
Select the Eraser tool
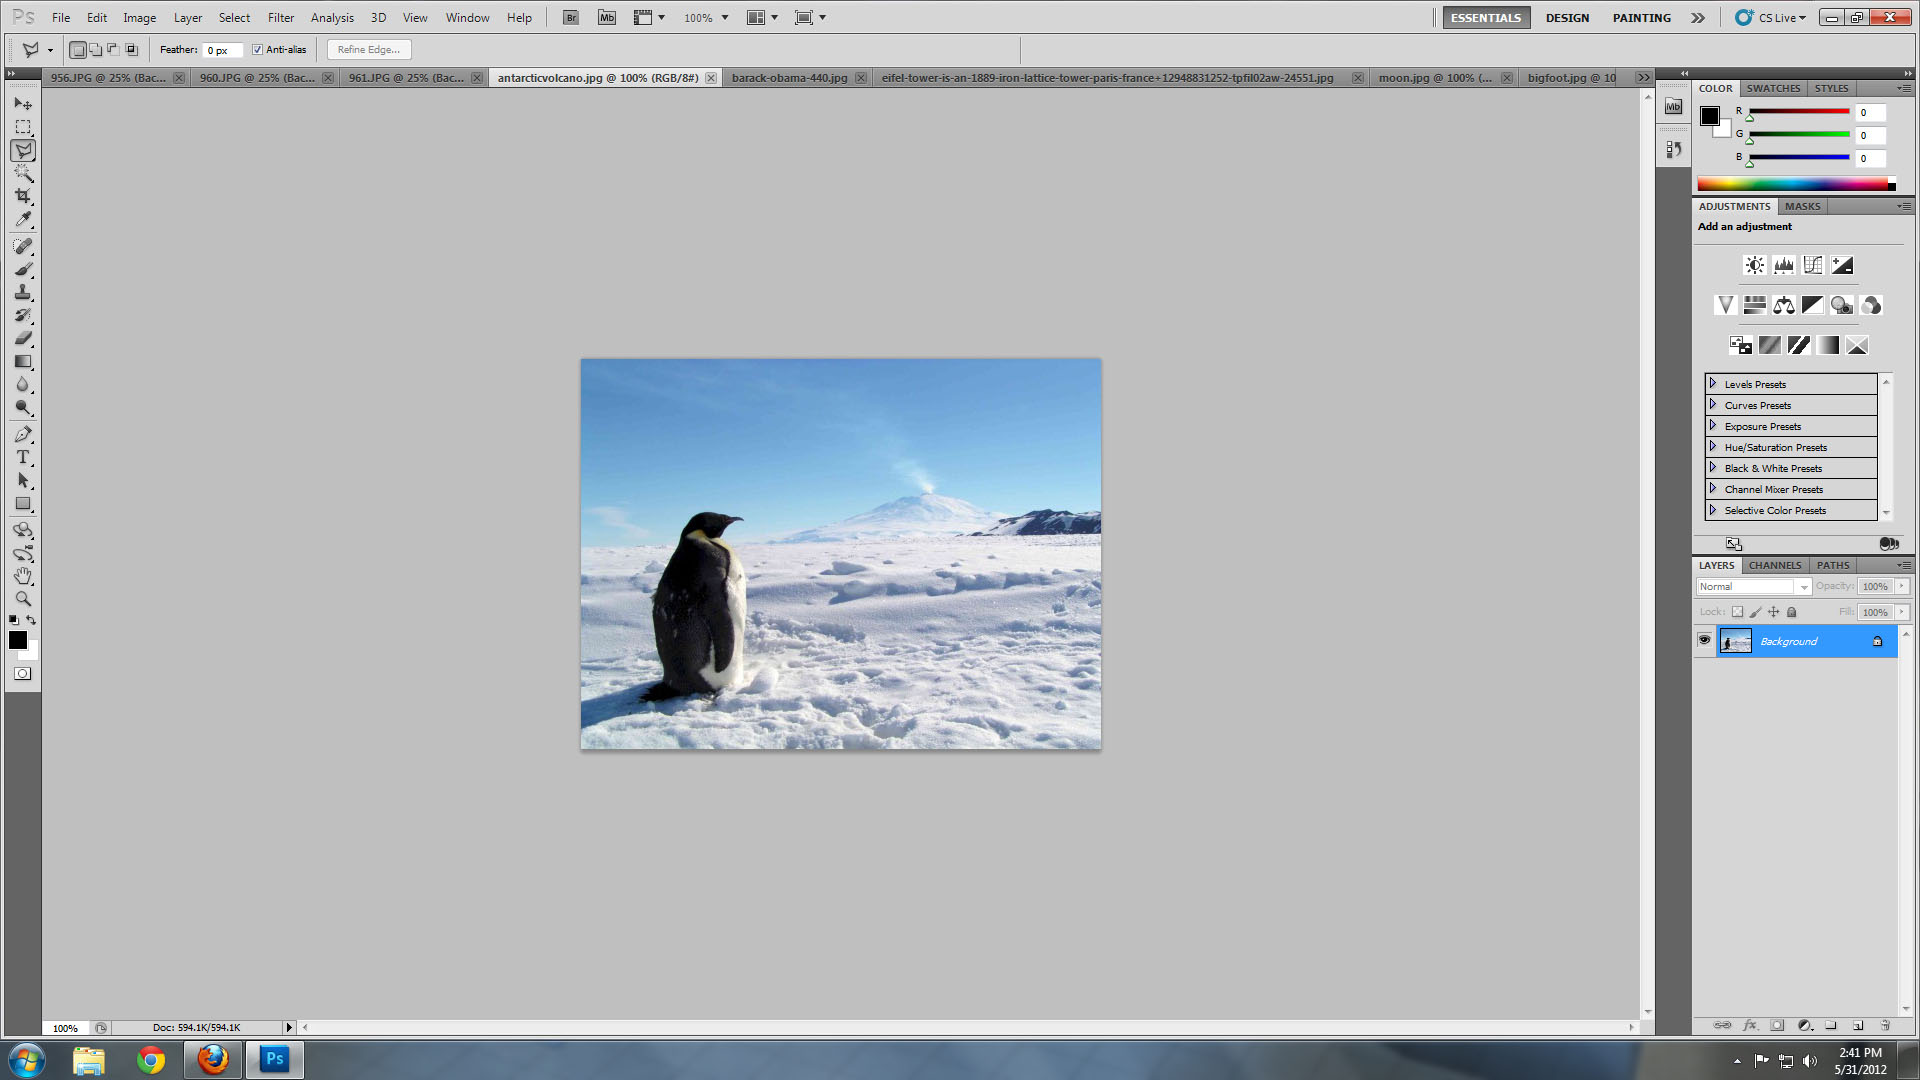[23, 338]
